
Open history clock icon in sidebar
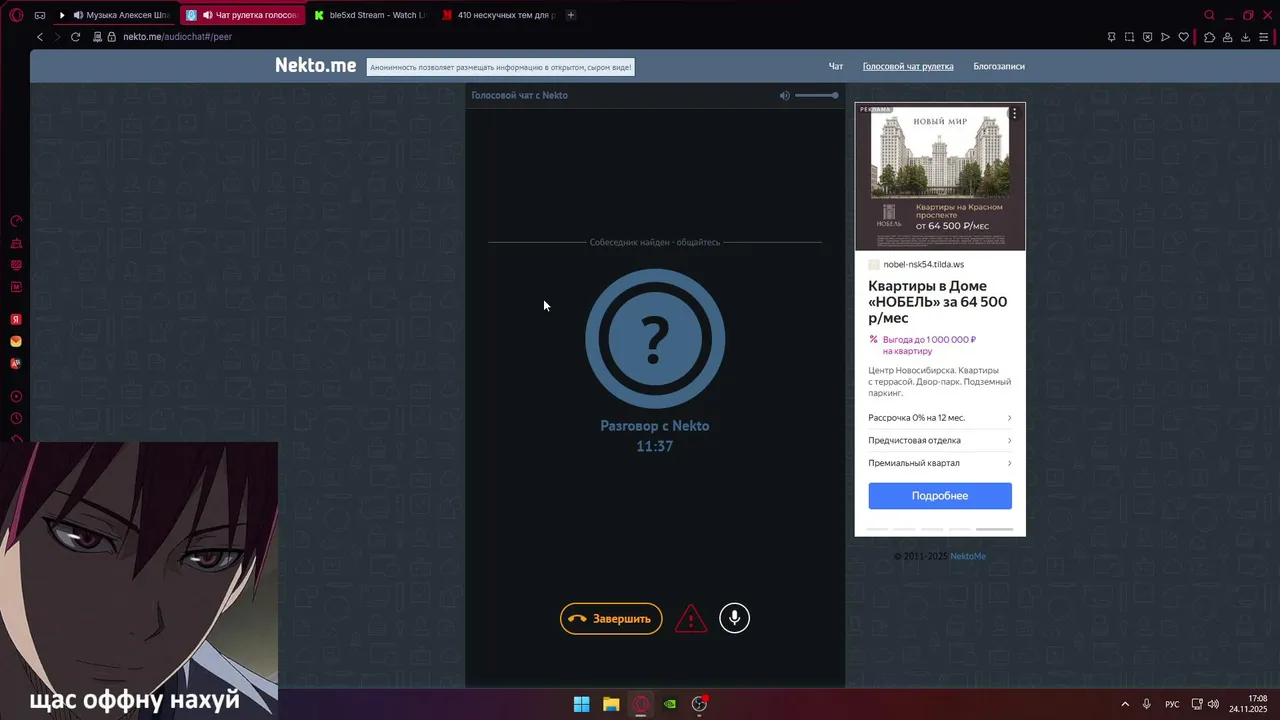[x=16, y=418]
